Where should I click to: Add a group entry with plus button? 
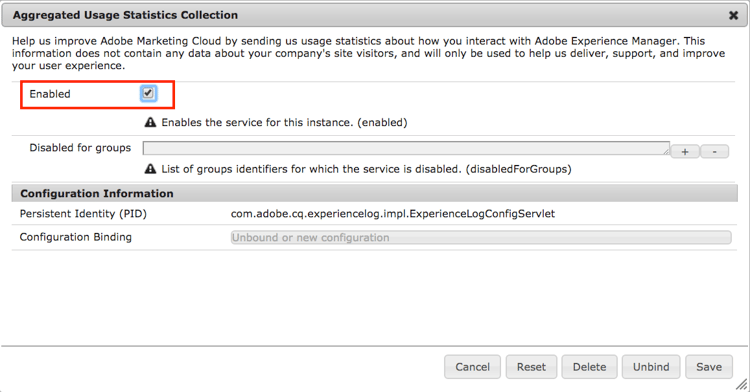coord(685,152)
